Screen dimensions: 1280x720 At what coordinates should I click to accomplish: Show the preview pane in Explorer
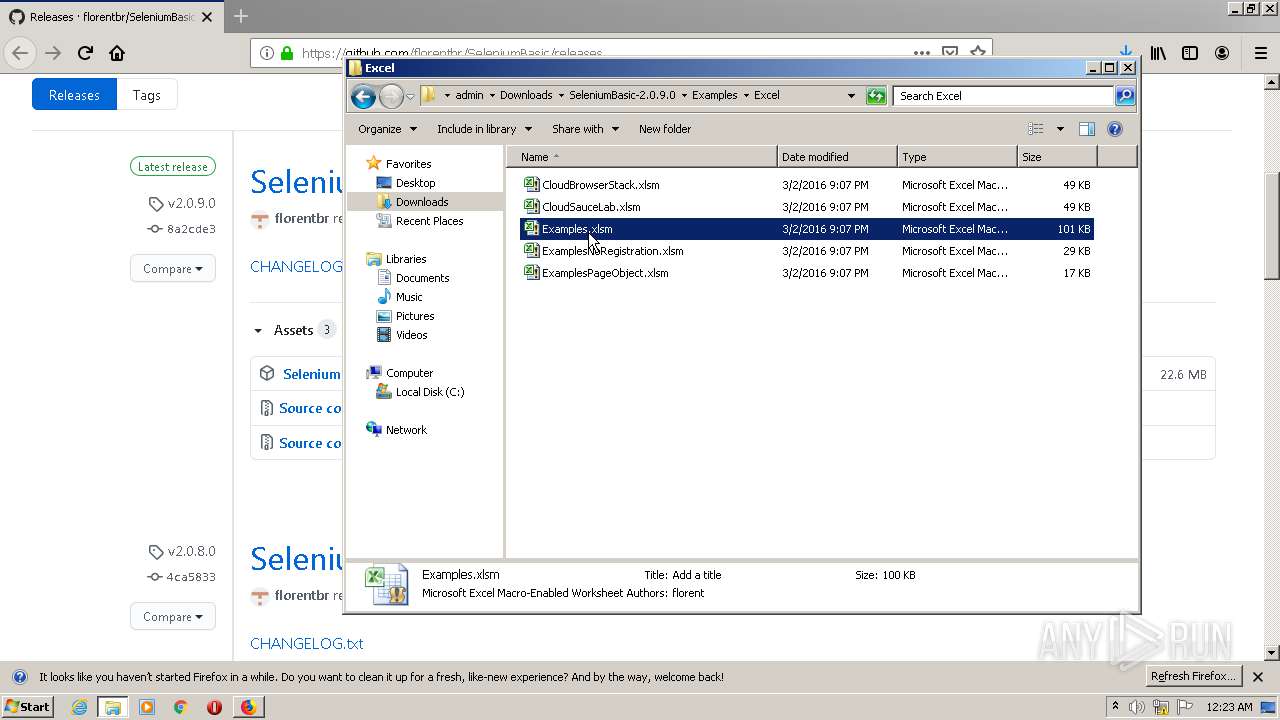pos(1087,129)
